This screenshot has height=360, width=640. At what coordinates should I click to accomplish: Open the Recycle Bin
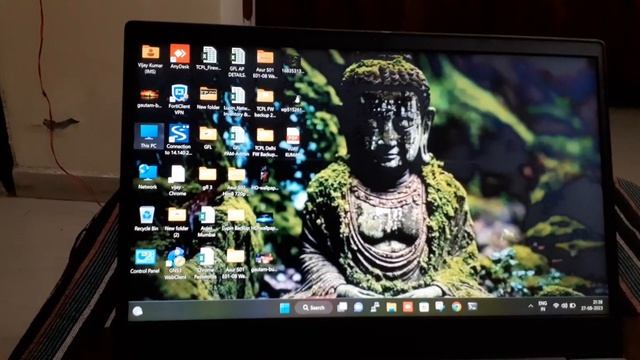pyautogui.click(x=147, y=218)
